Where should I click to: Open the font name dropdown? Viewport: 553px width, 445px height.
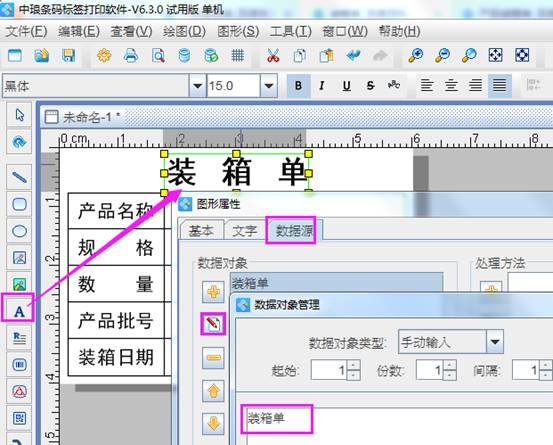click(x=197, y=85)
